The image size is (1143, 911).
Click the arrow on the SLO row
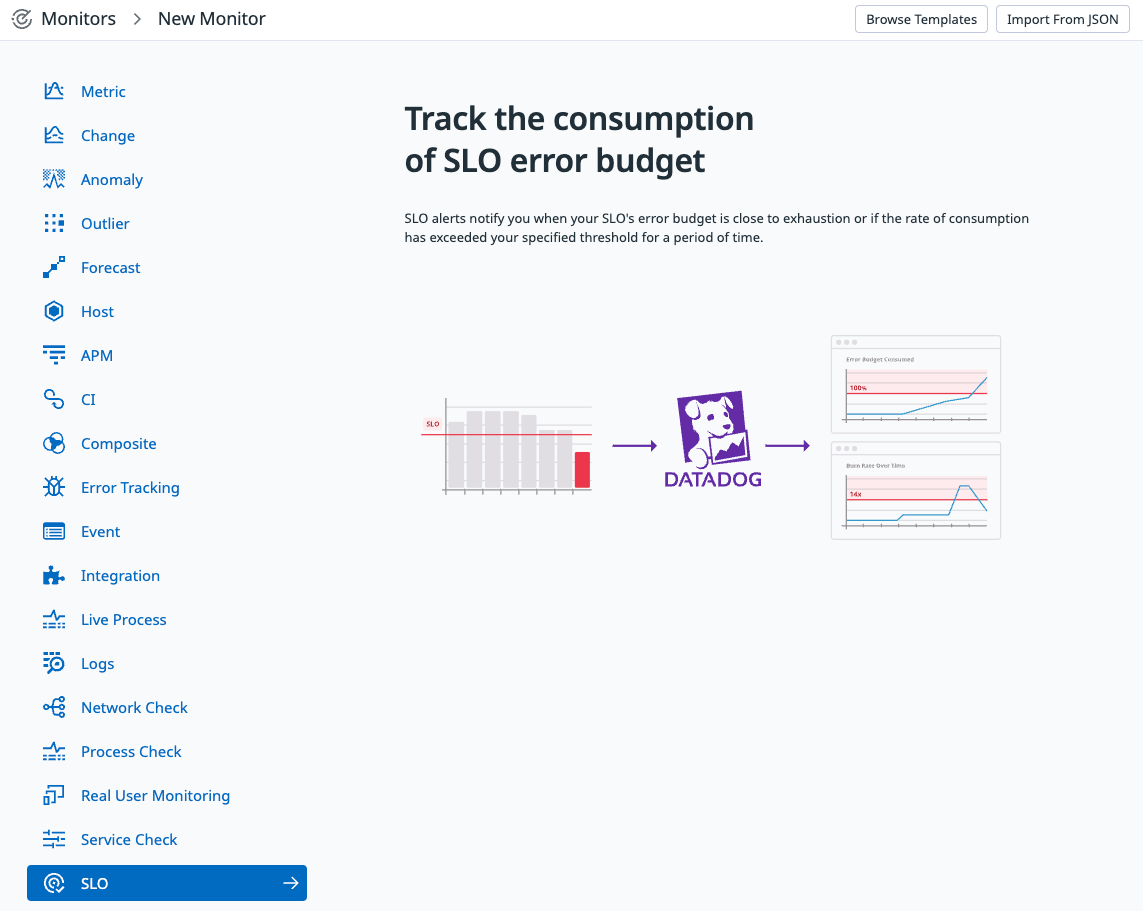tap(291, 883)
